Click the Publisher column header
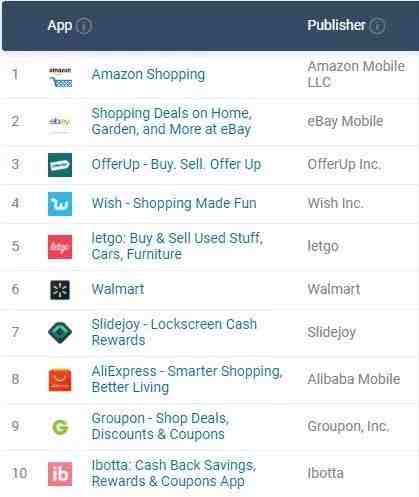This screenshot has width=419, height=497. pyautogui.click(x=336, y=25)
